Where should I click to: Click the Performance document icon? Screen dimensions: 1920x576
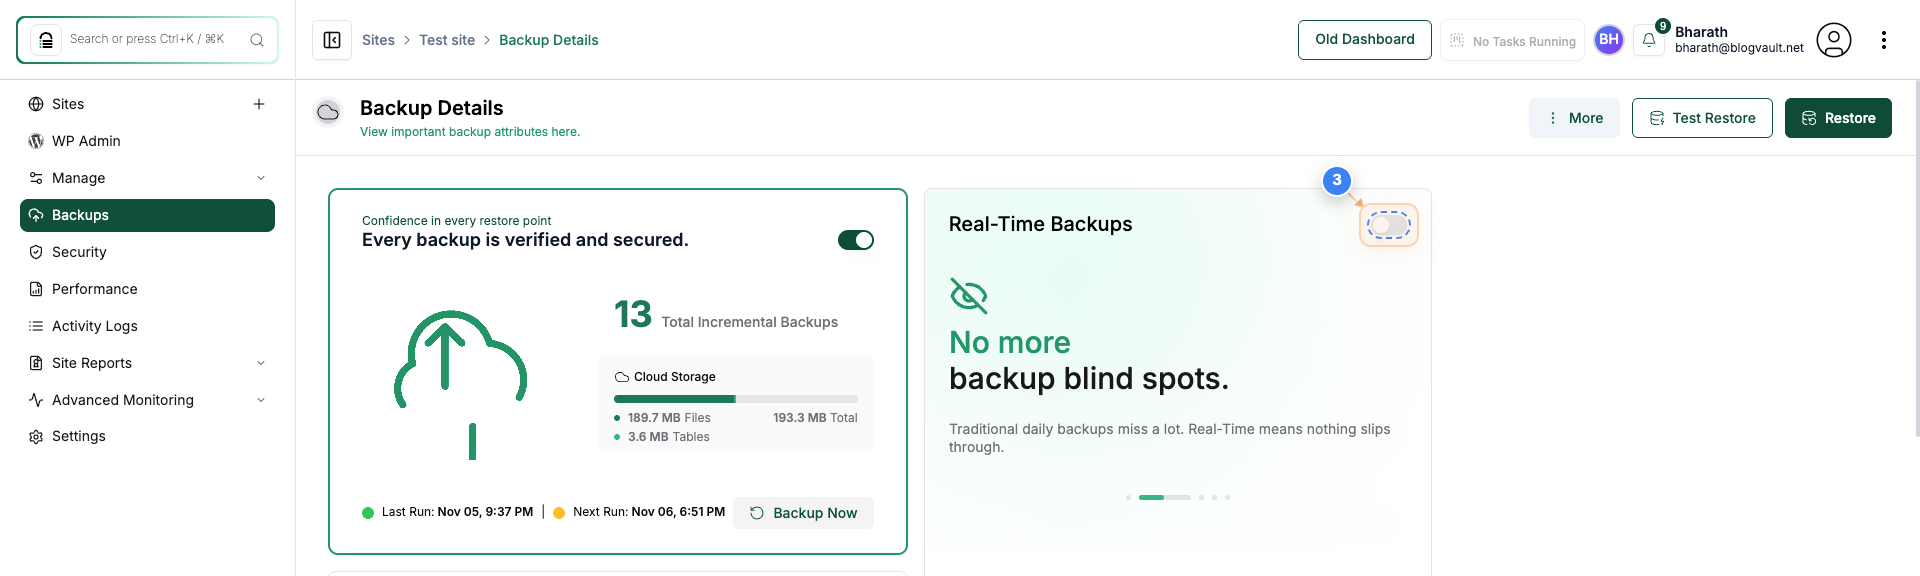36,289
